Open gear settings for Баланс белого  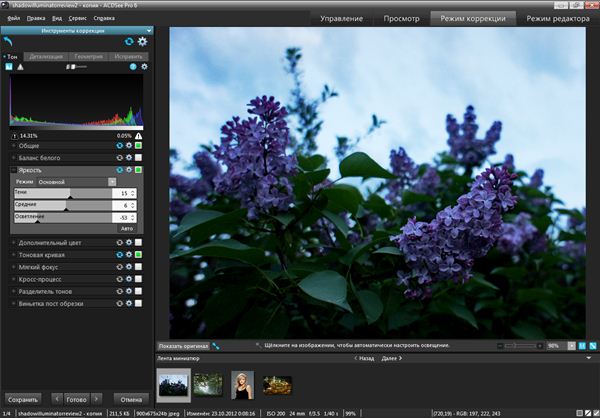click(129, 158)
